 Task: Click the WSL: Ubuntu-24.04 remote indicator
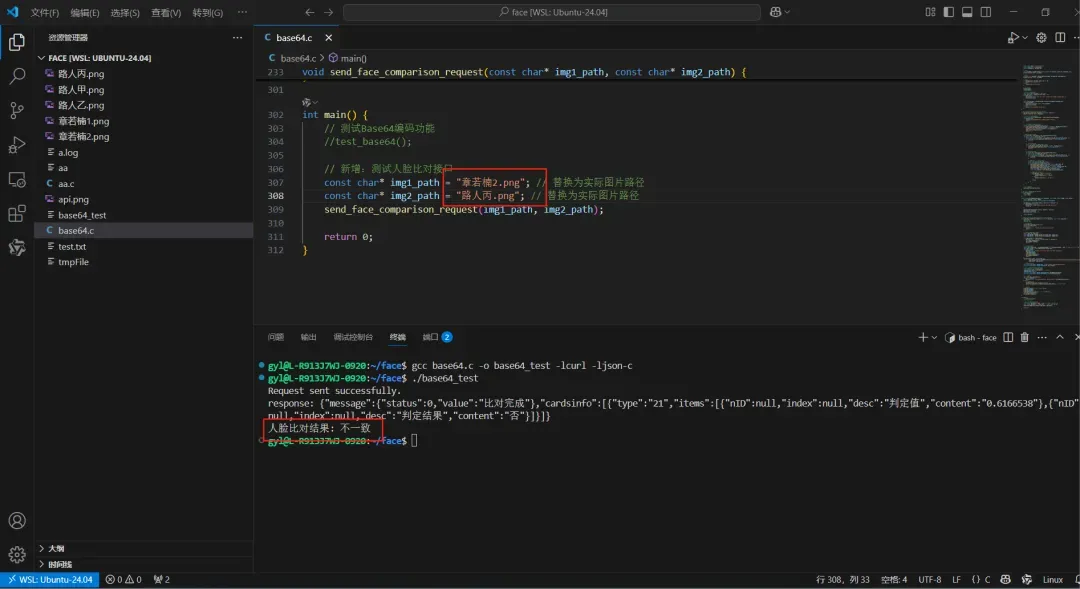tap(50, 580)
